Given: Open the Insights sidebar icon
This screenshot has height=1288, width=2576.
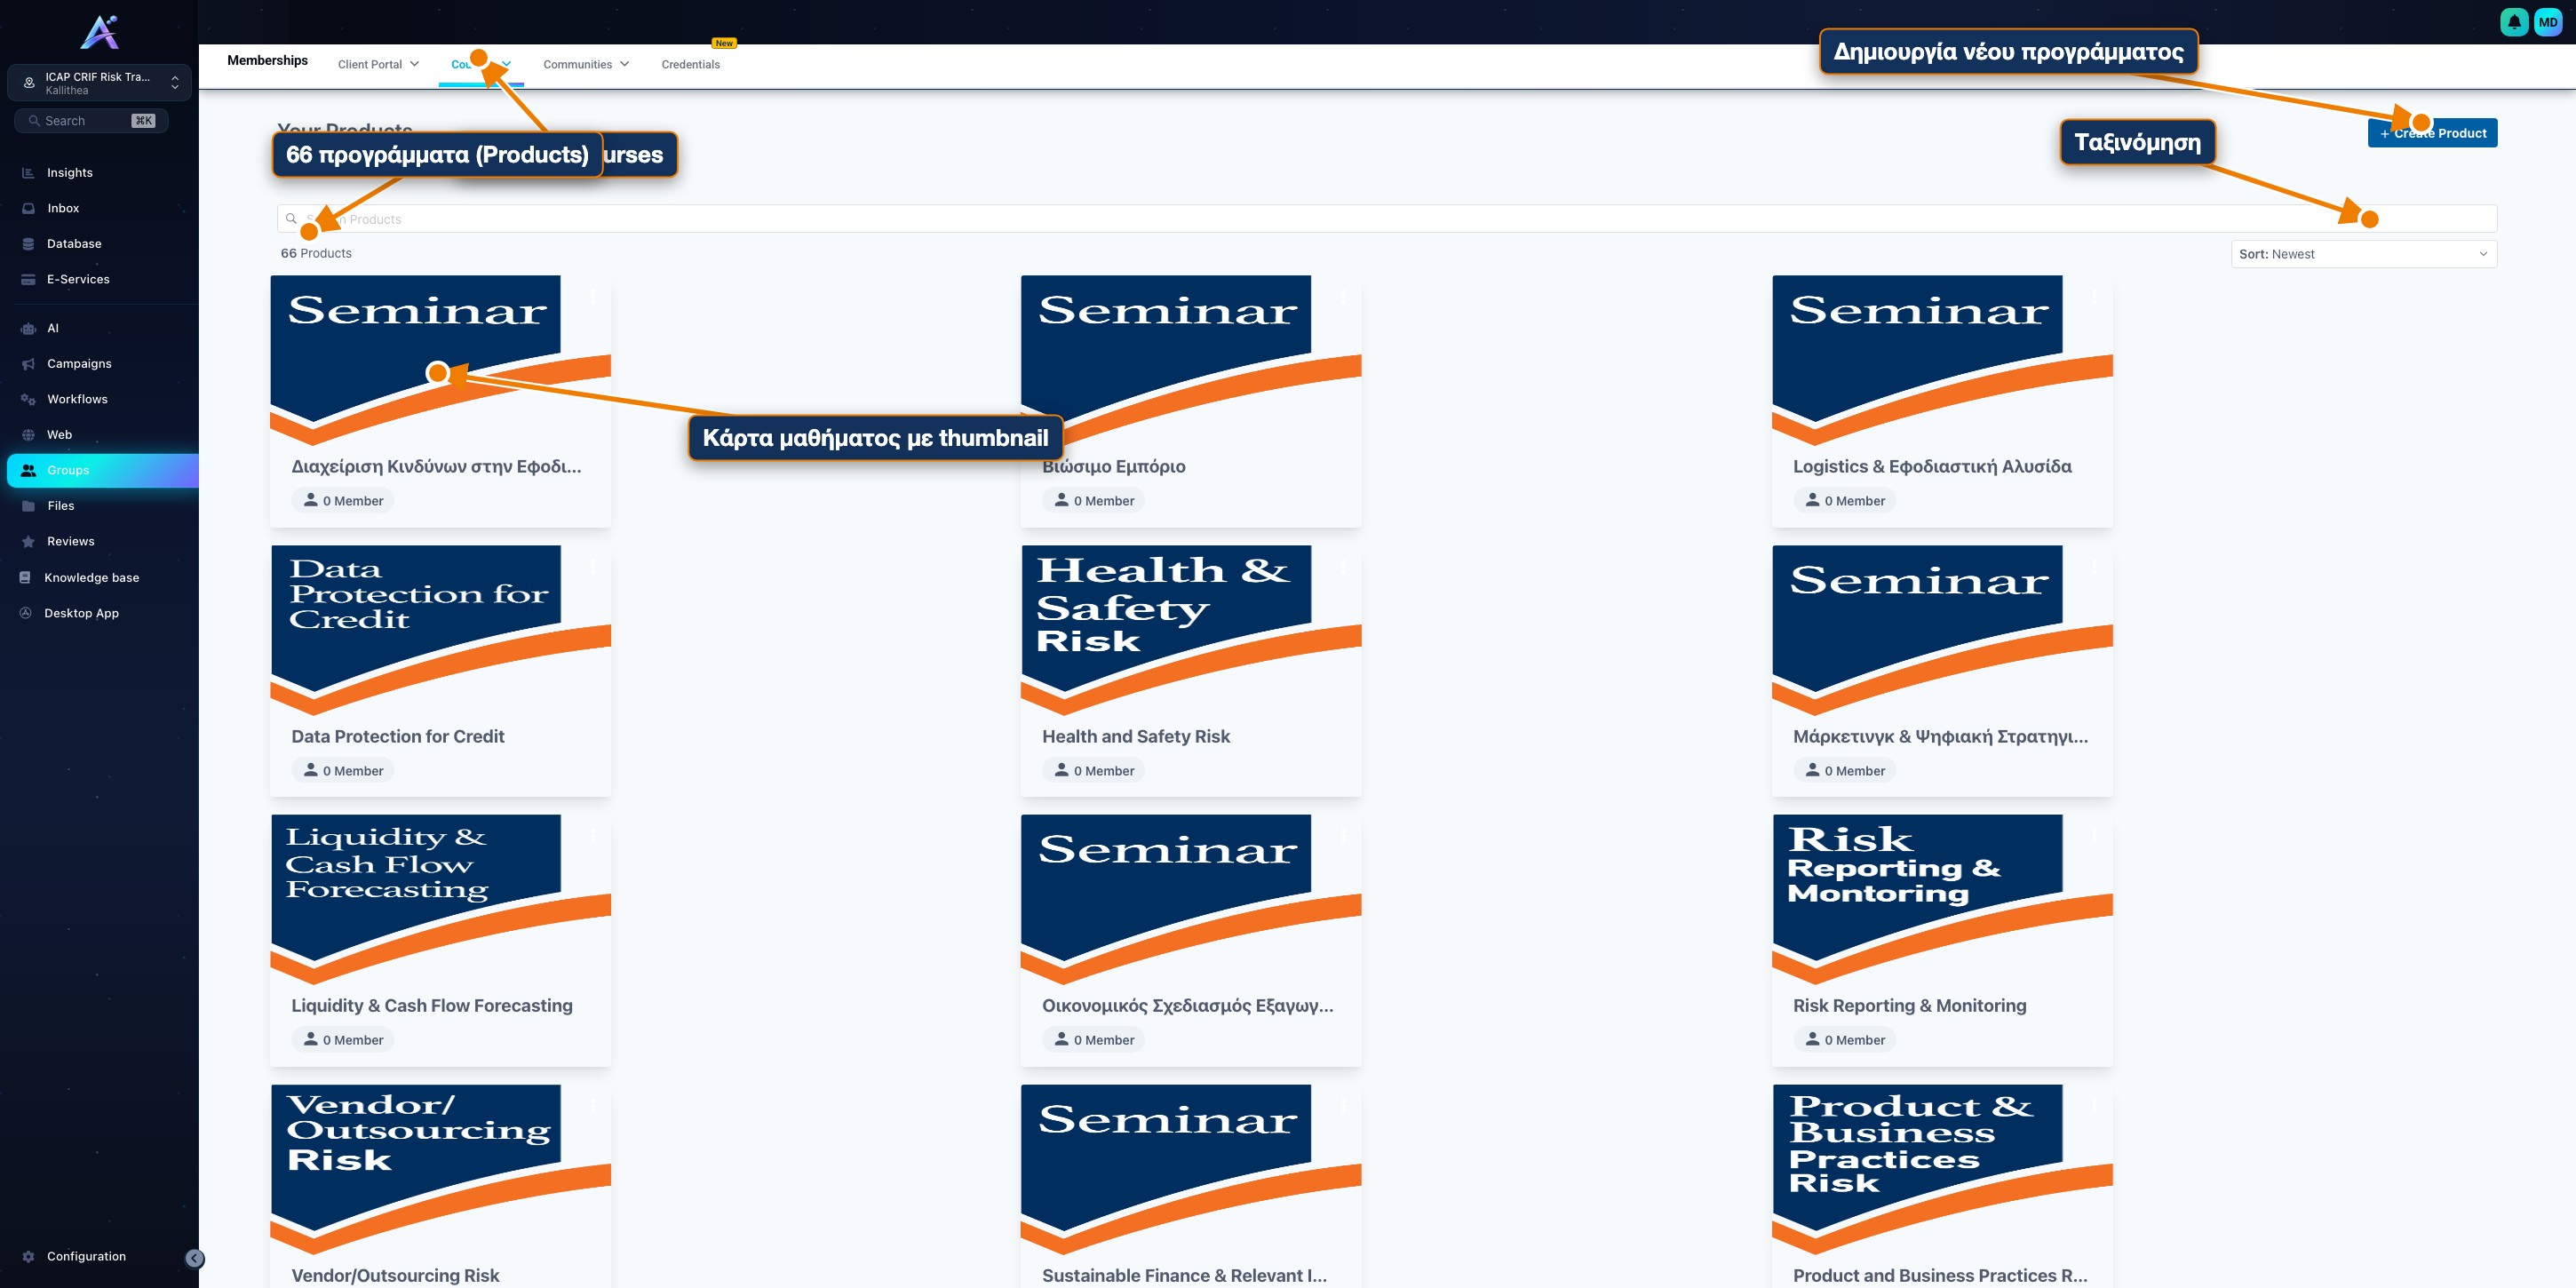Looking at the screenshot, I should coord(28,173).
